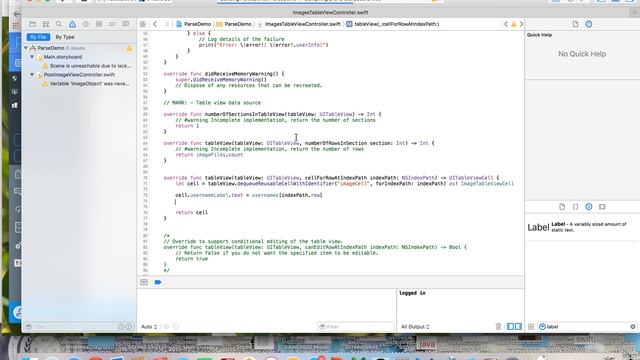The height and width of the screenshot is (360, 640).
Task: Collapse the PostImageViewController.swift group
Action: click(32, 75)
